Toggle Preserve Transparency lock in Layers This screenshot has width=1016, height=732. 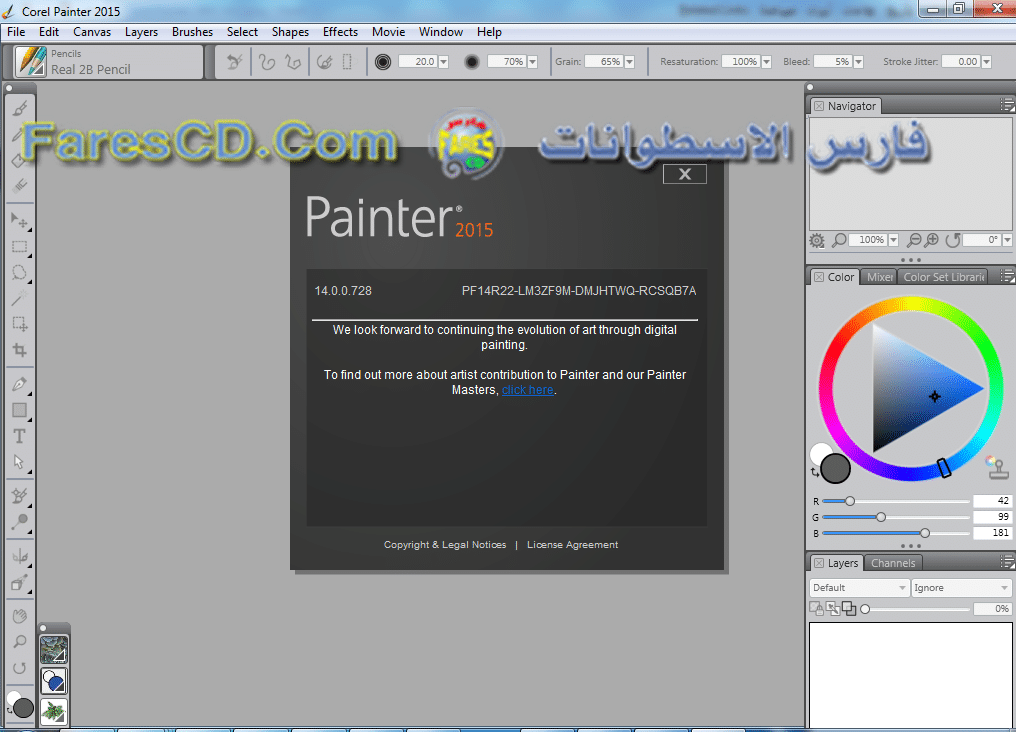point(816,608)
